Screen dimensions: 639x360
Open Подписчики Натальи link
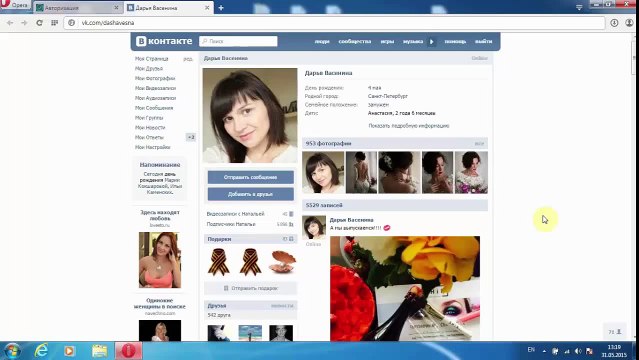click(x=231, y=224)
